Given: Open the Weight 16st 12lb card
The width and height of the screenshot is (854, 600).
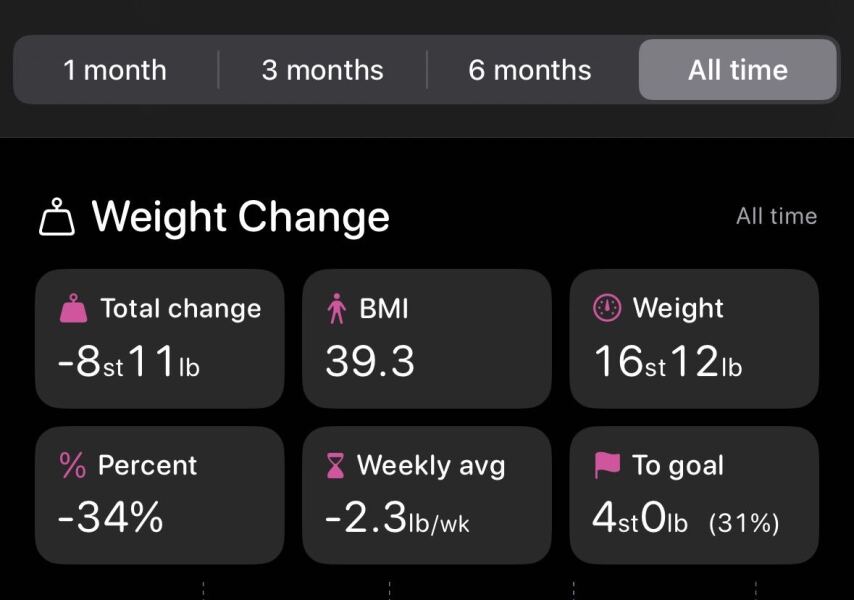Looking at the screenshot, I should (x=694, y=338).
